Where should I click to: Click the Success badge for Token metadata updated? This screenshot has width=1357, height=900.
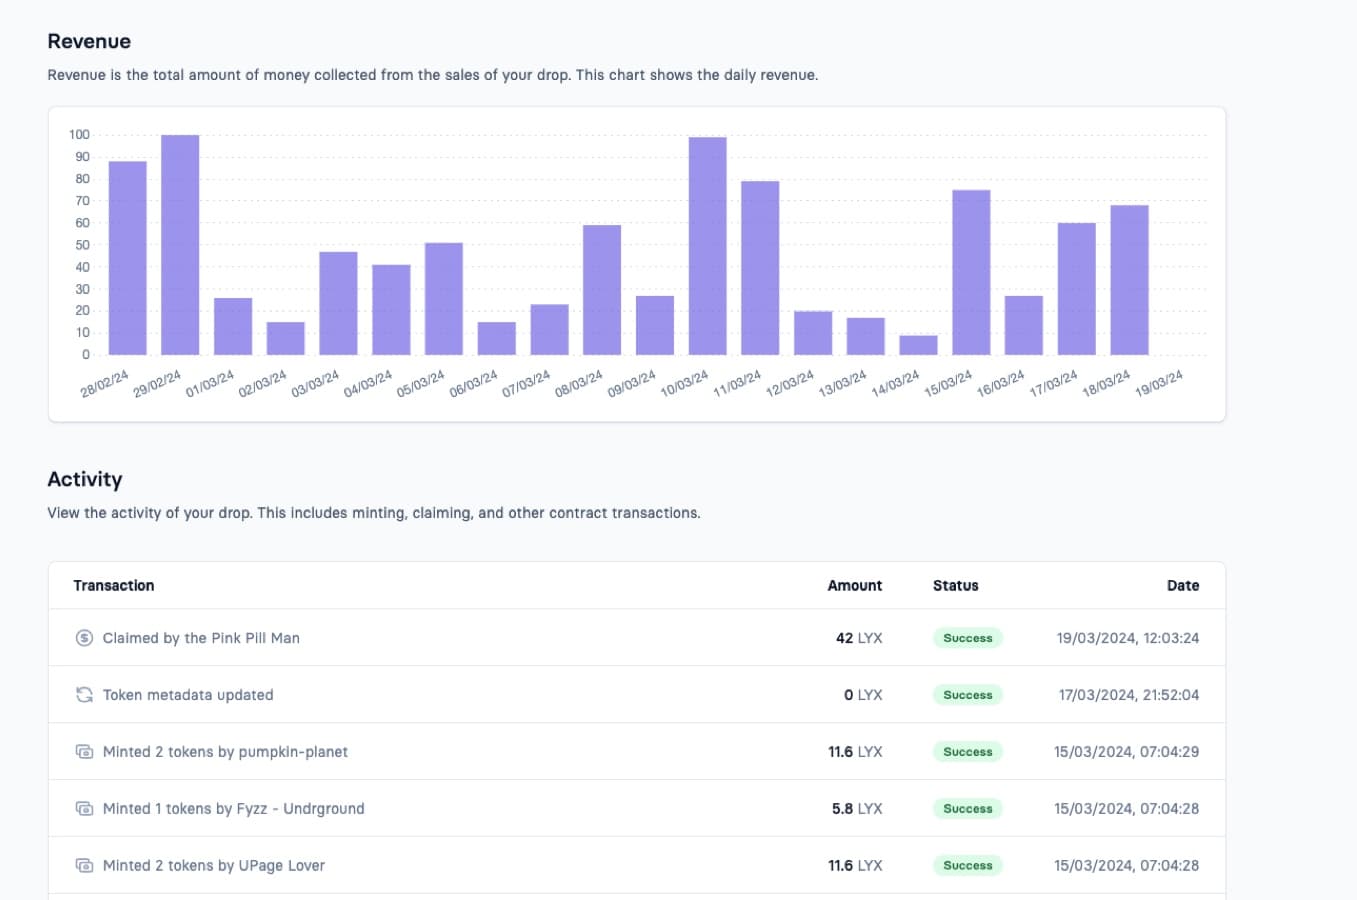point(968,695)
